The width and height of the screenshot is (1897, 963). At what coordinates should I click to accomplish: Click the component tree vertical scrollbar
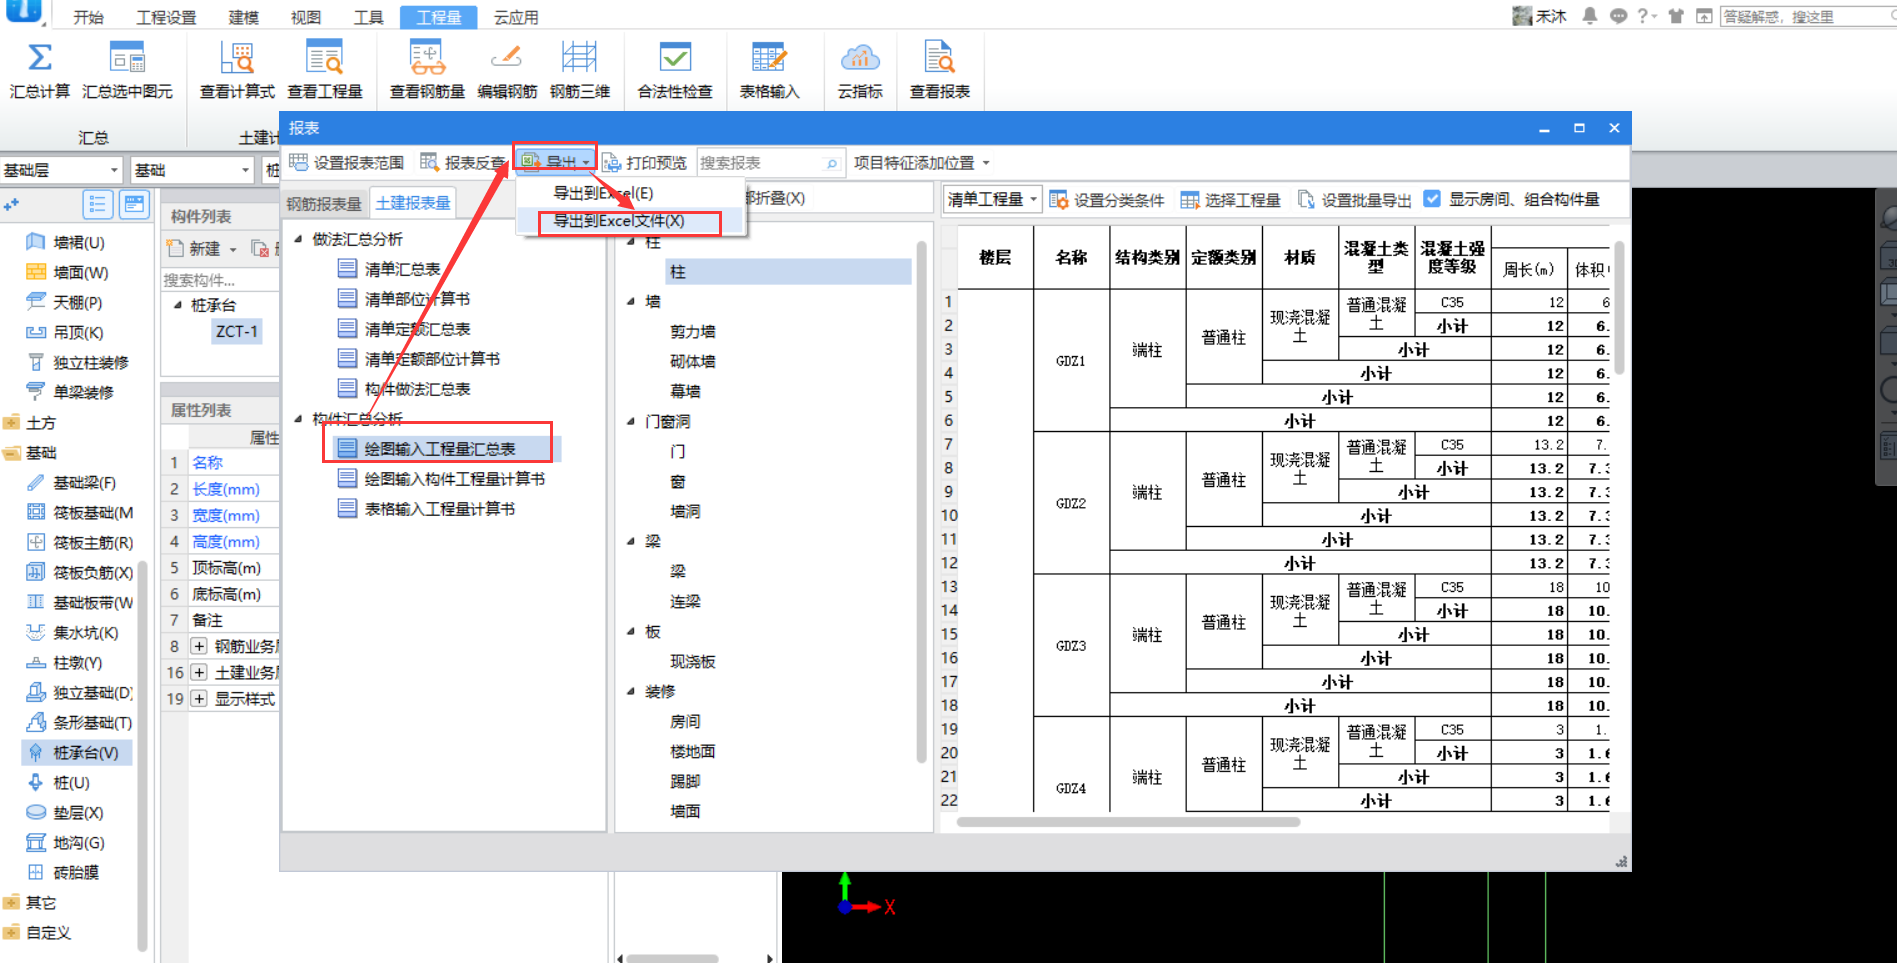922,501
